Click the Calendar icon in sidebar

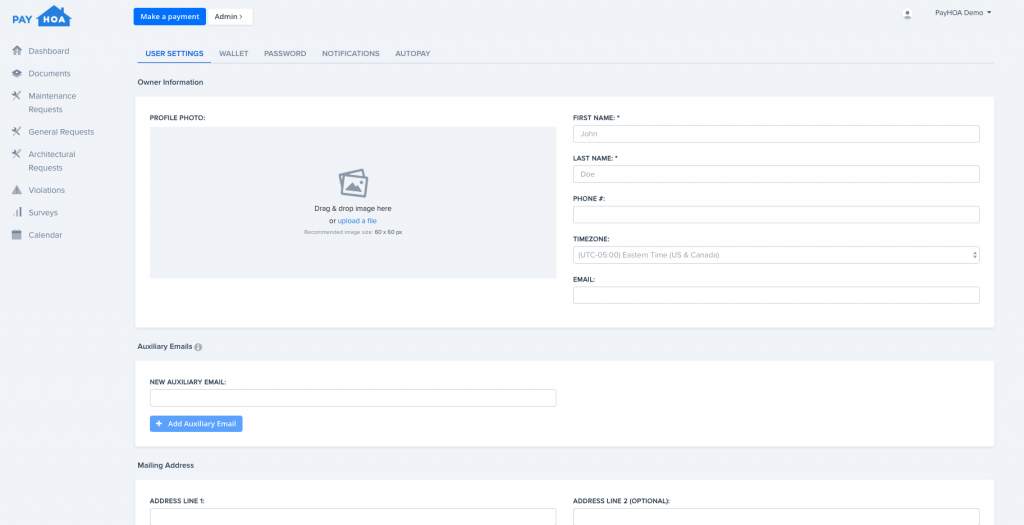pyautogui.click(x=17, y=235)
